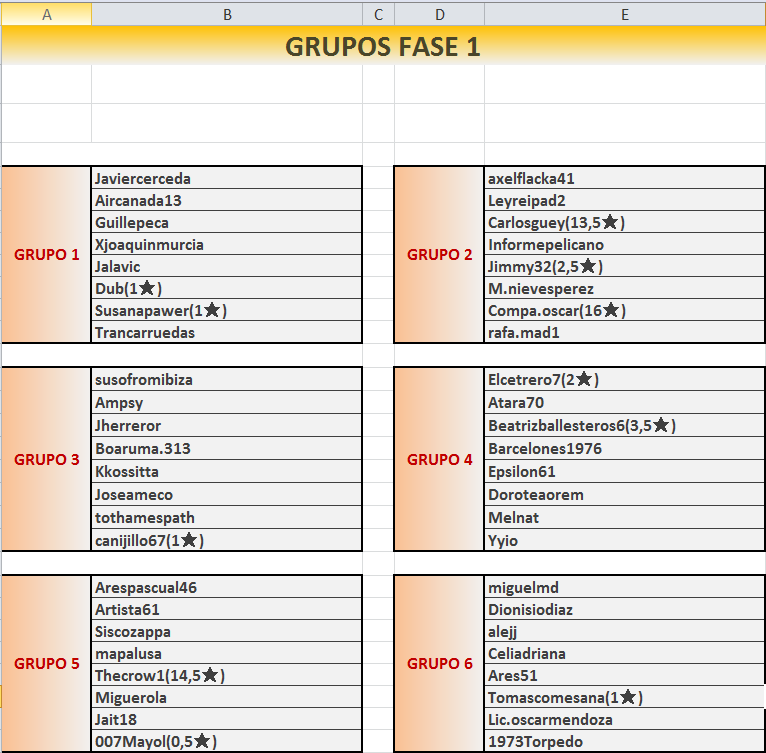Select the GRUPO 4 label cell

[439, 460]
